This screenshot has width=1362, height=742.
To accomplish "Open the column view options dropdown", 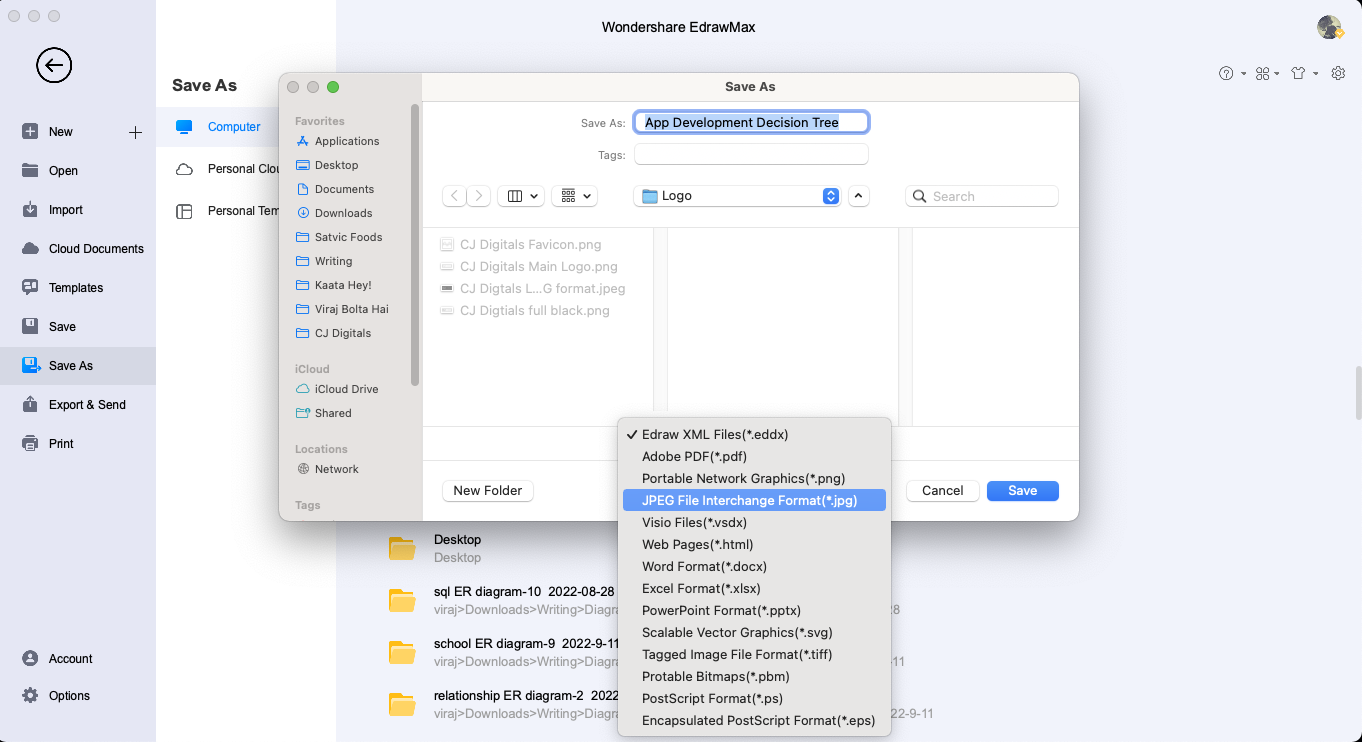I will pyautogui.click(x=521, y=196).
